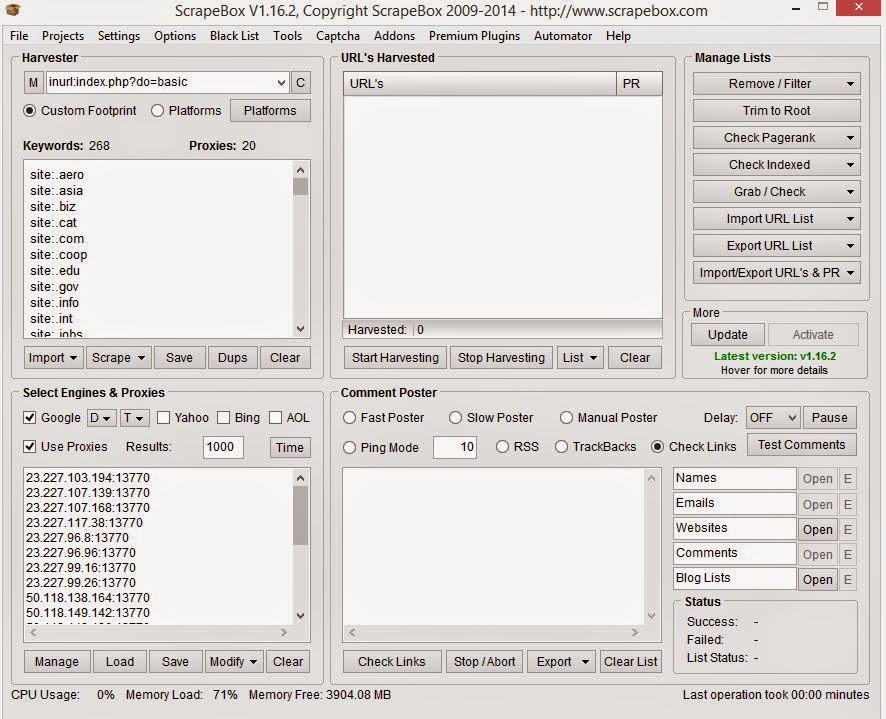Open the D dropdown next to Google

(x=100, y=417)
